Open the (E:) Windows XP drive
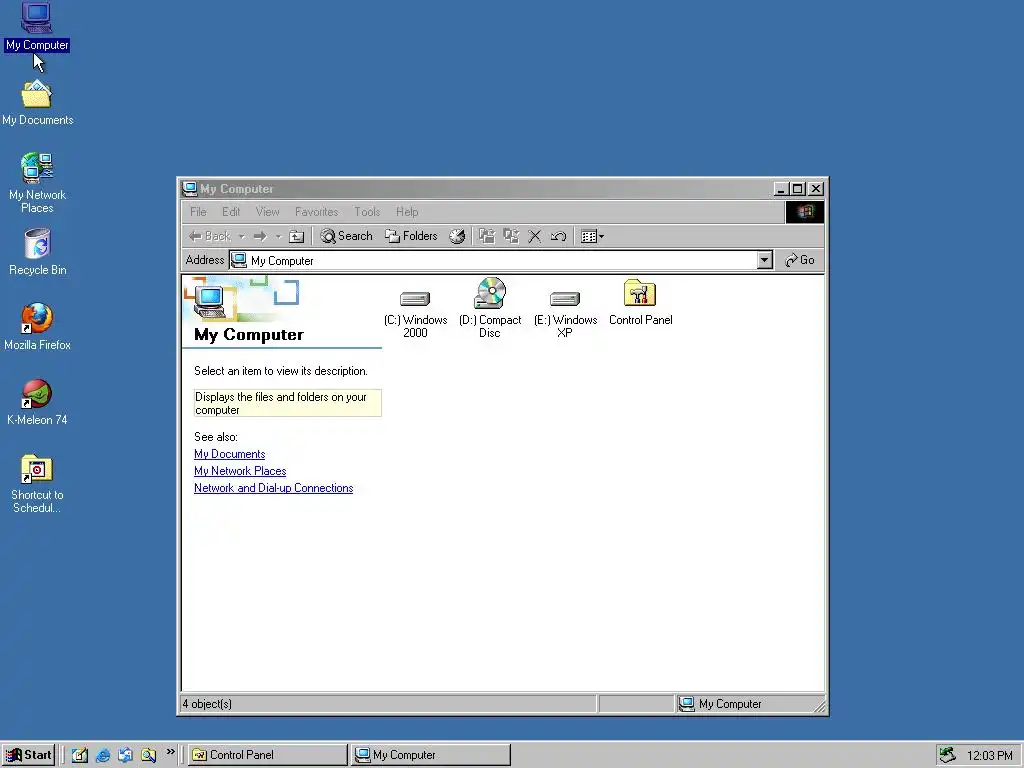 click(x=565, y=313)
